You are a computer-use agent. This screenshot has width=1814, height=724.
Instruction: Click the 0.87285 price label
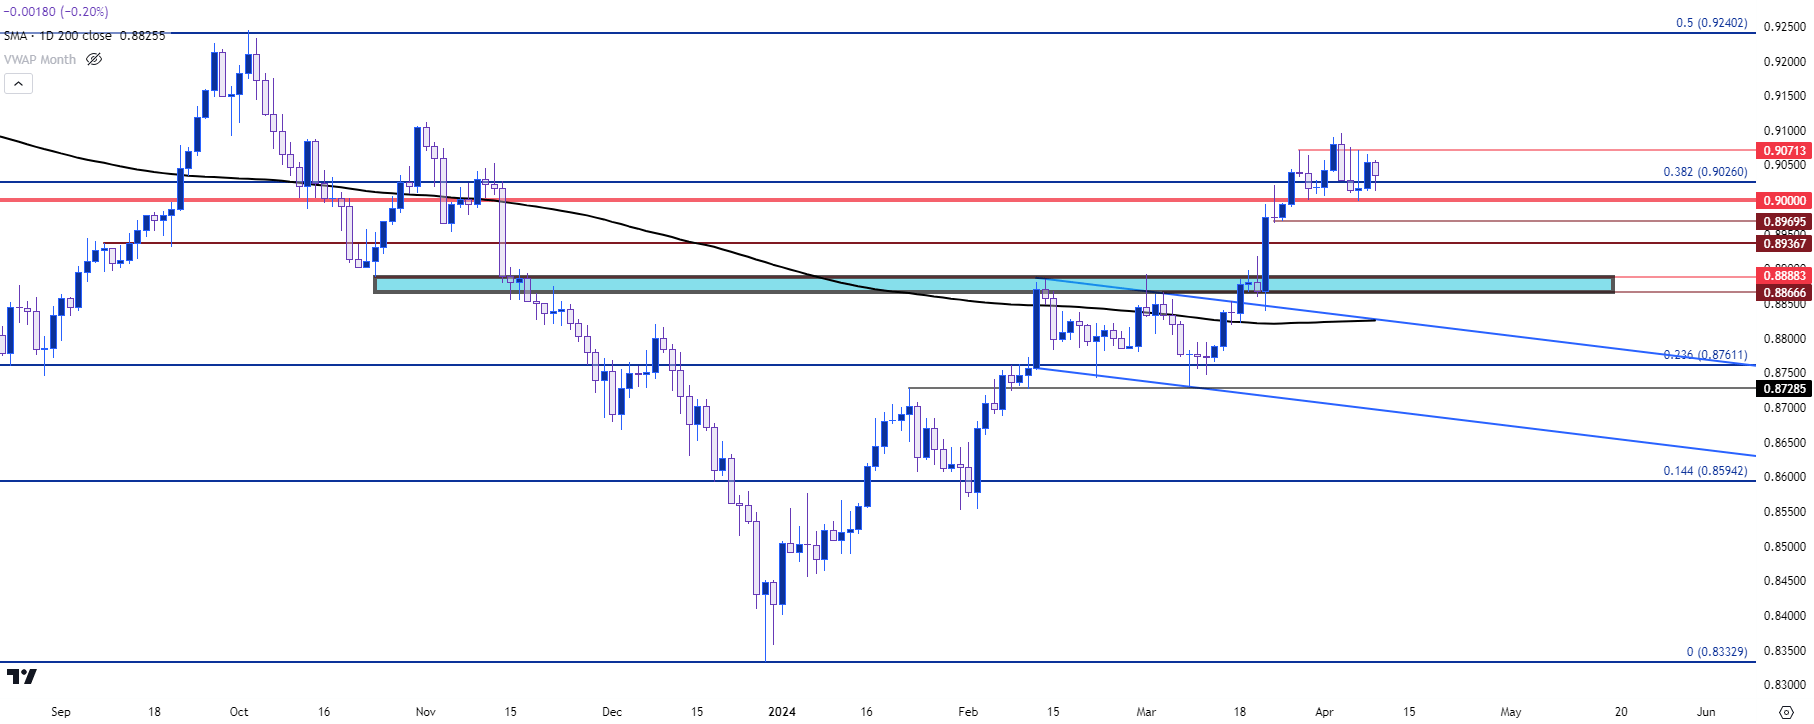pos(1785,389)
